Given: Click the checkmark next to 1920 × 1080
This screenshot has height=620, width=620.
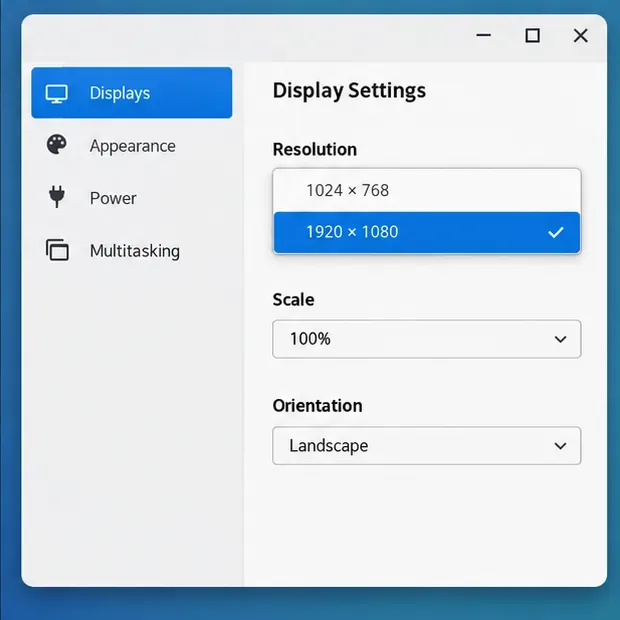Looking at the screenshot, I should pyautogui.click(x=556, y=232).
